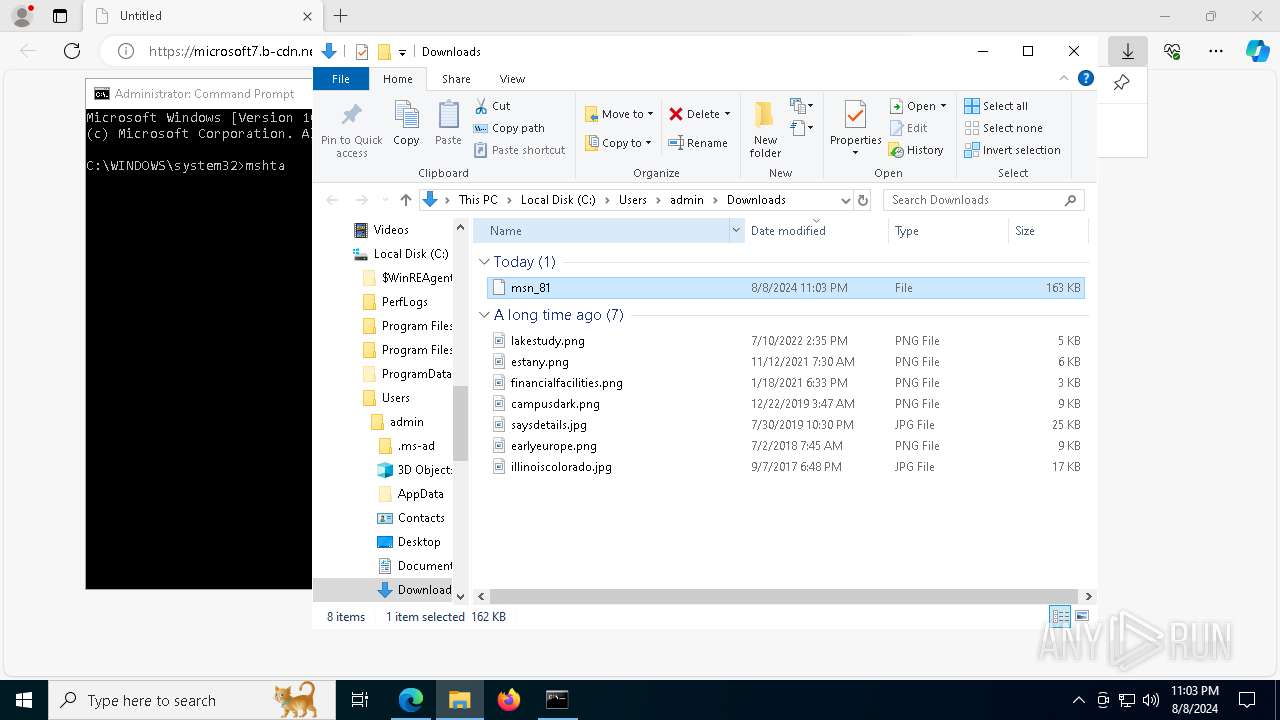Switch to the View ribbon tab
Viewport: 1280px width, 720px height.
tap(512, 79)
